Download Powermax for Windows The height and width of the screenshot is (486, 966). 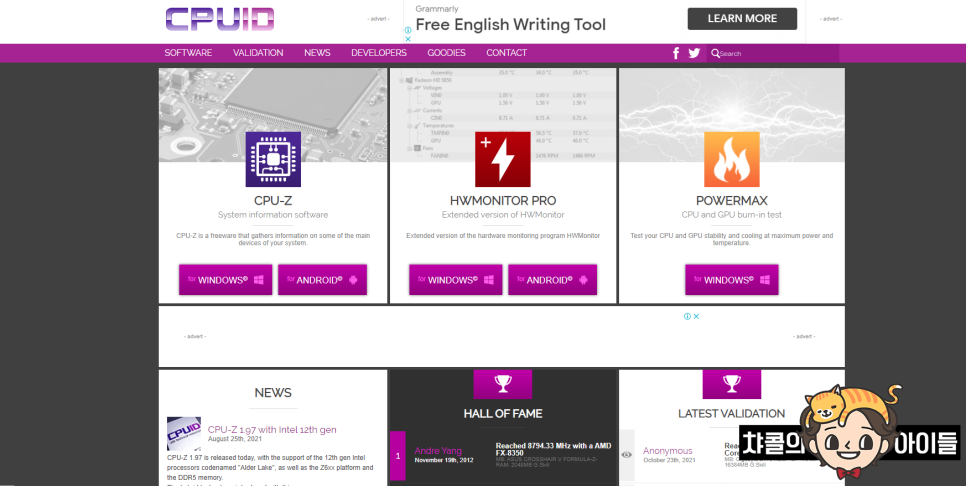732,280
